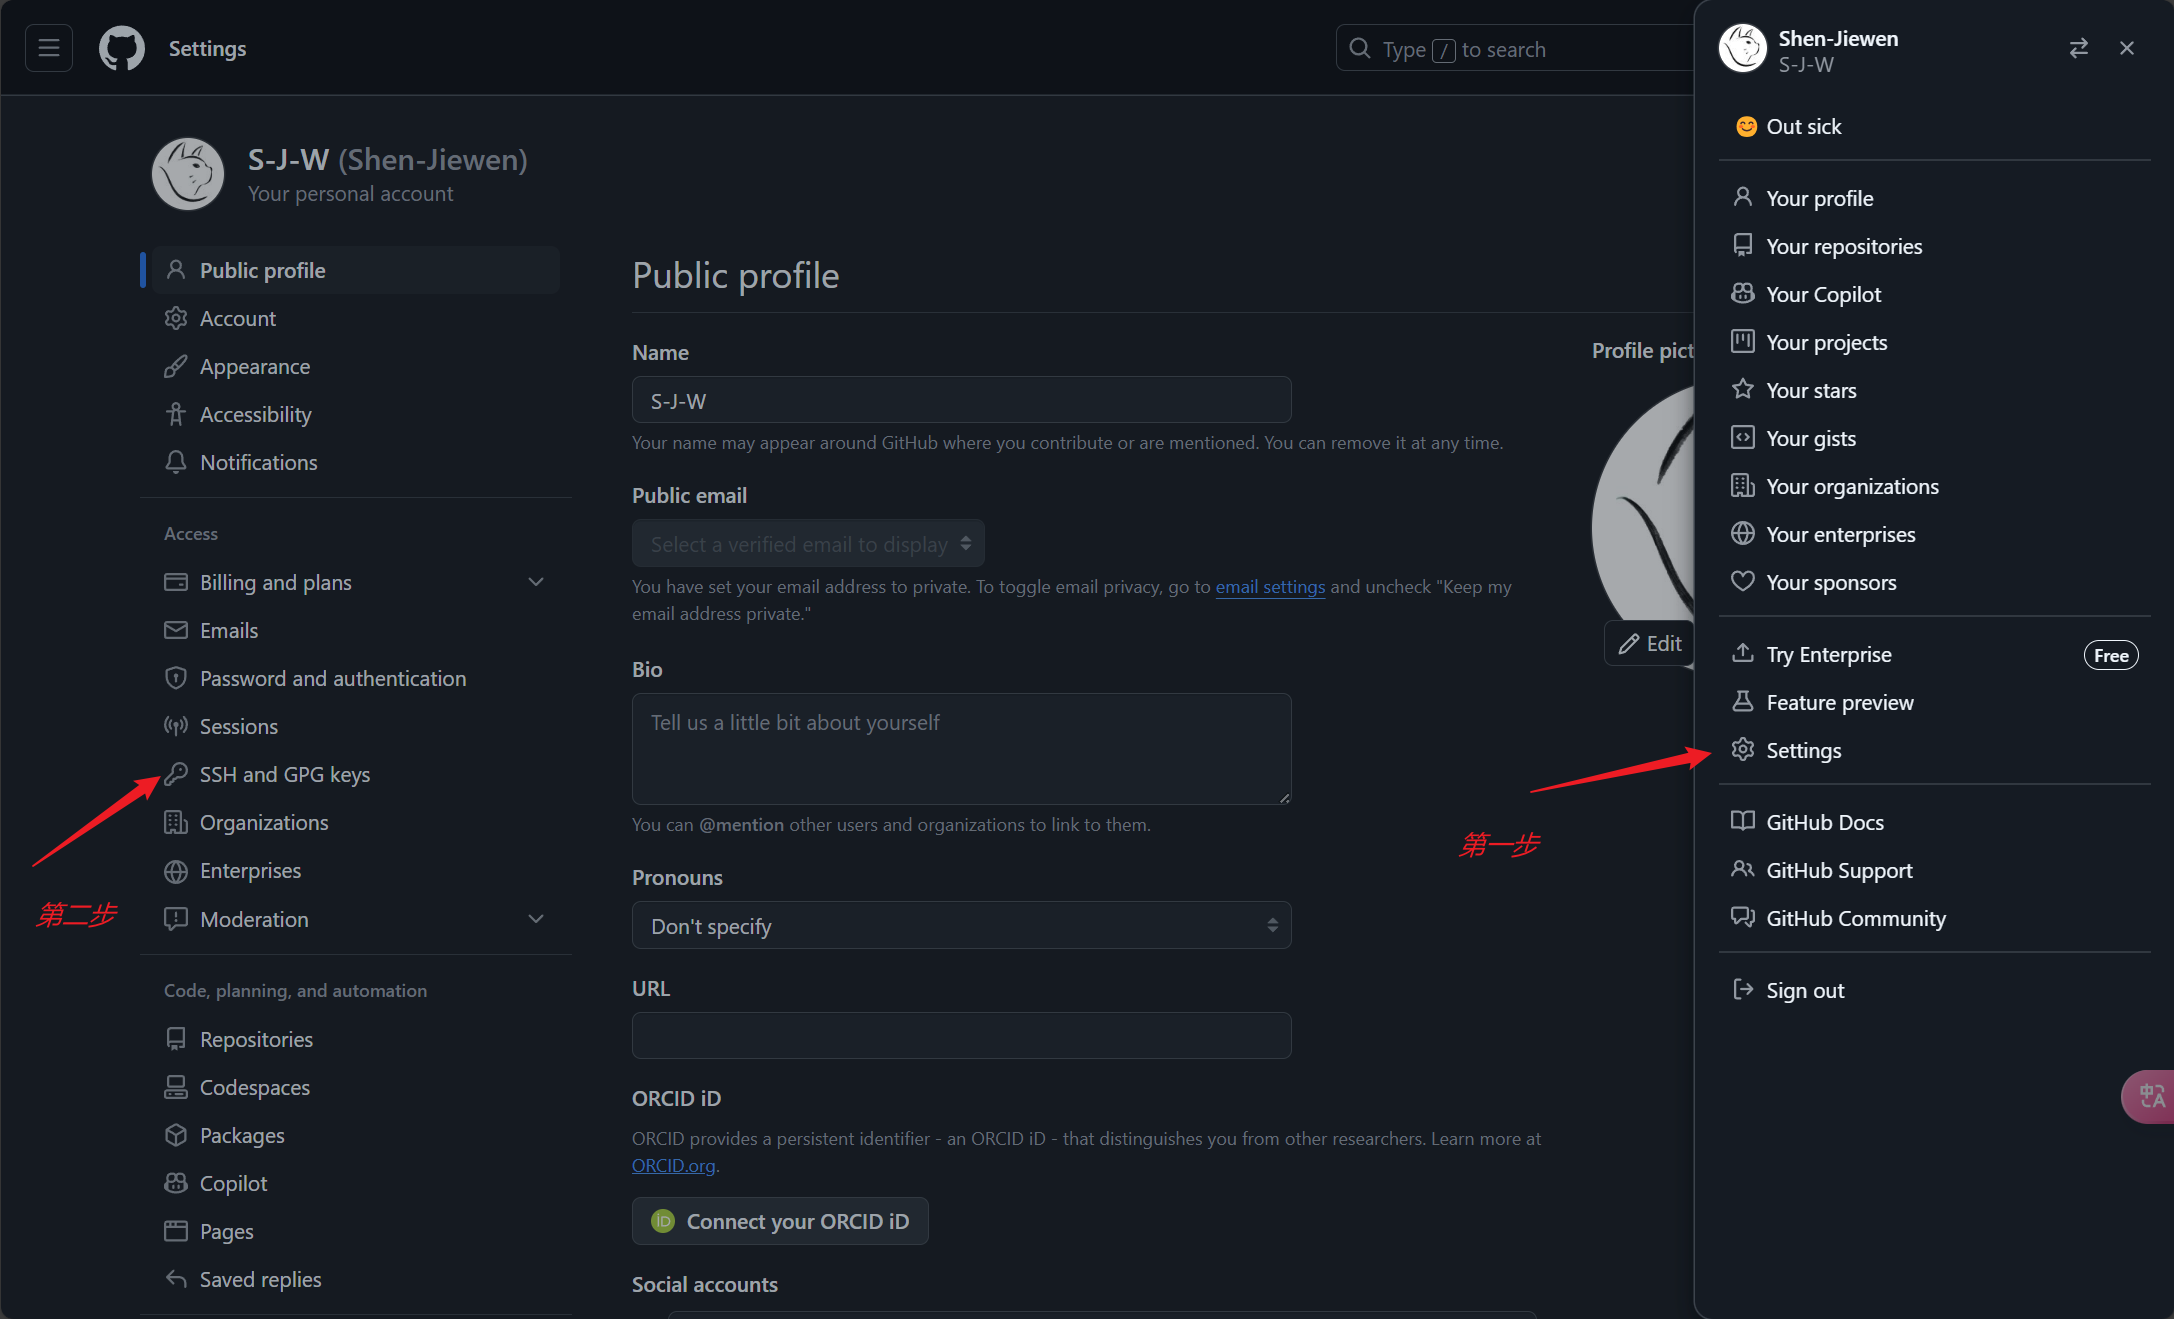Click the Account gear icon in sidebar
This screenshot has width=2174, height=1319.
[x=176, y=318]
